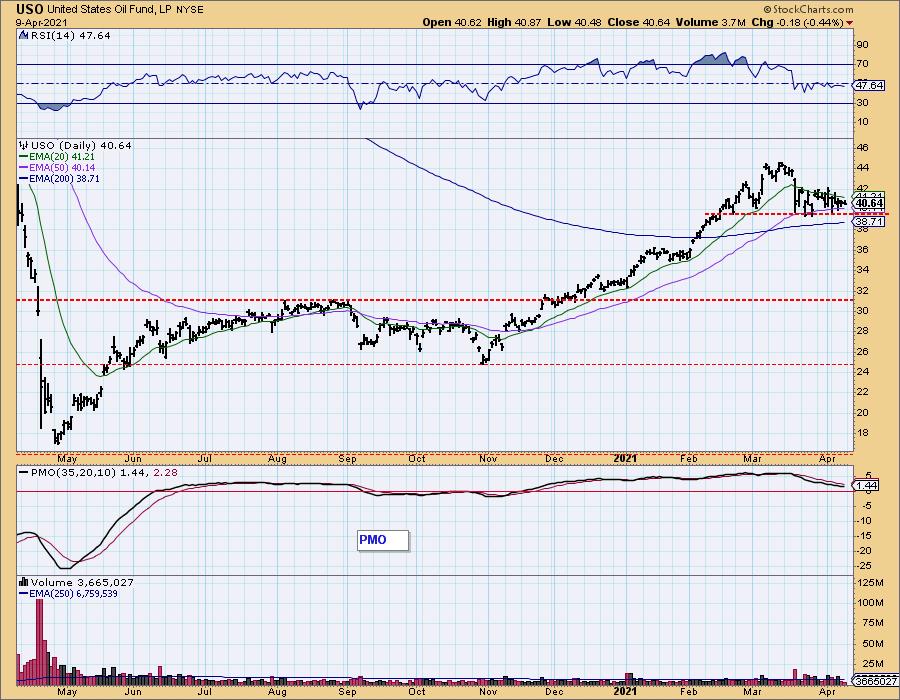Viewport: 900px width, 700px height.
Task: Click the 100M level on the volume axis
Action: coord(871,602)
